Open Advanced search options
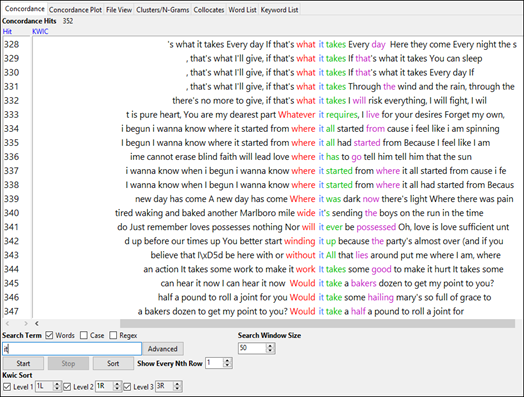Screen dimensions: 524x397 [163, 349]
